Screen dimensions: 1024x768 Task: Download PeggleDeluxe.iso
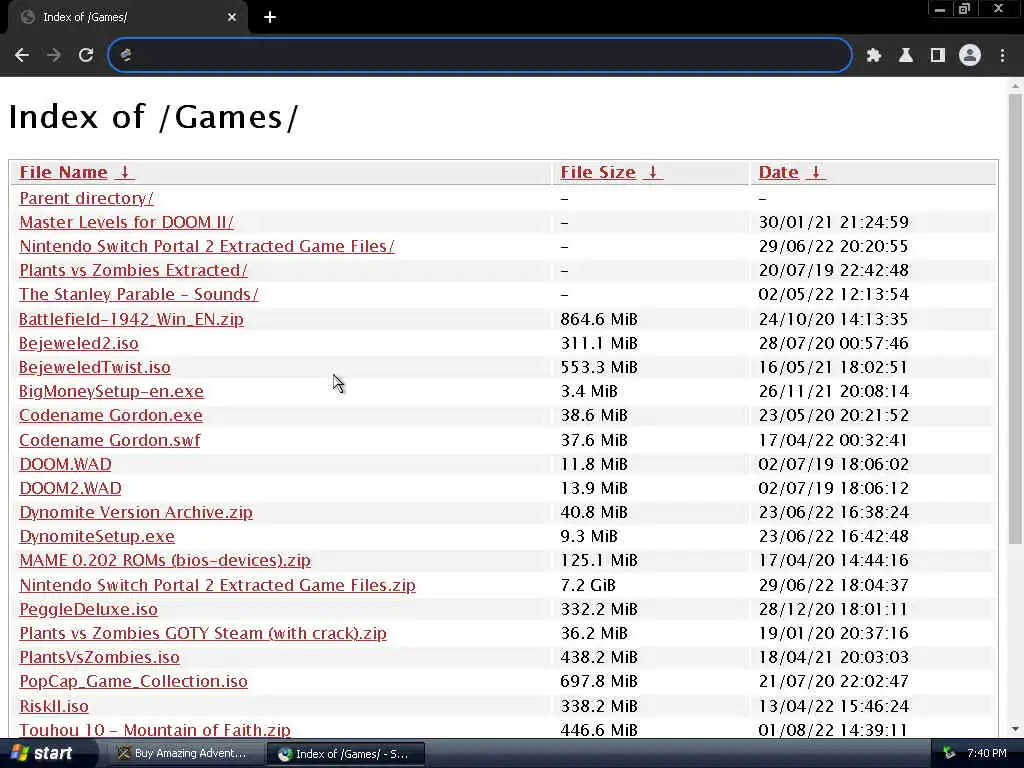88,609
